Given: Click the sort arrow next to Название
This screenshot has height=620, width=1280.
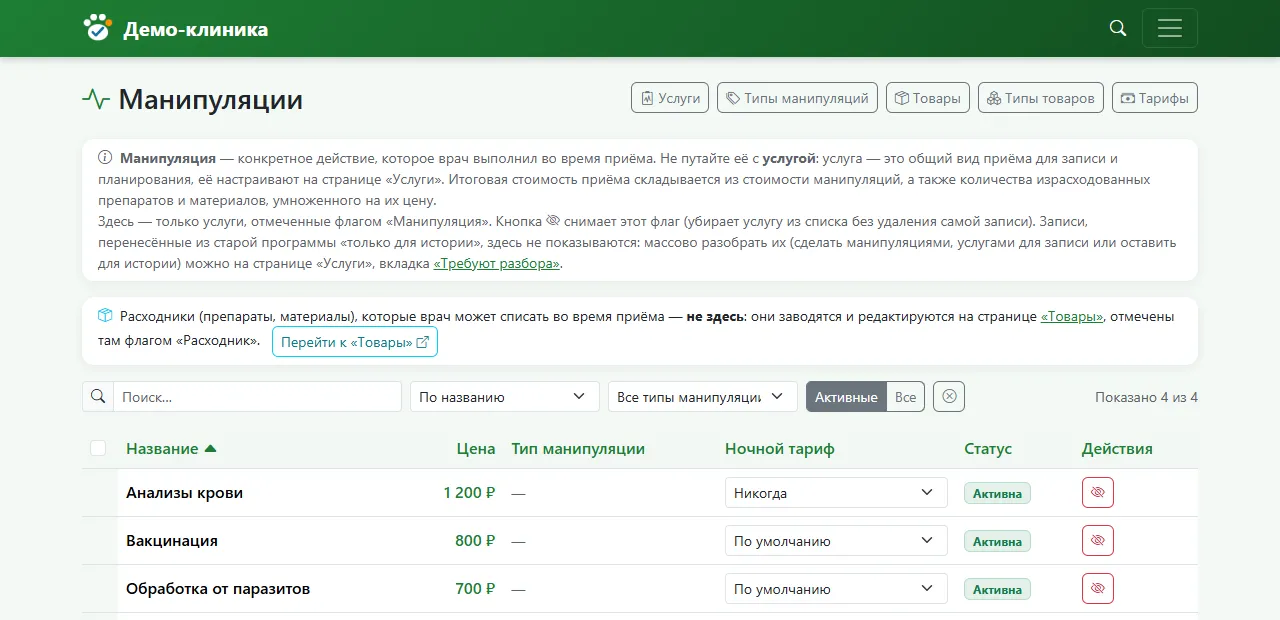Looking at the screenshot, I should tap(210, 449).
